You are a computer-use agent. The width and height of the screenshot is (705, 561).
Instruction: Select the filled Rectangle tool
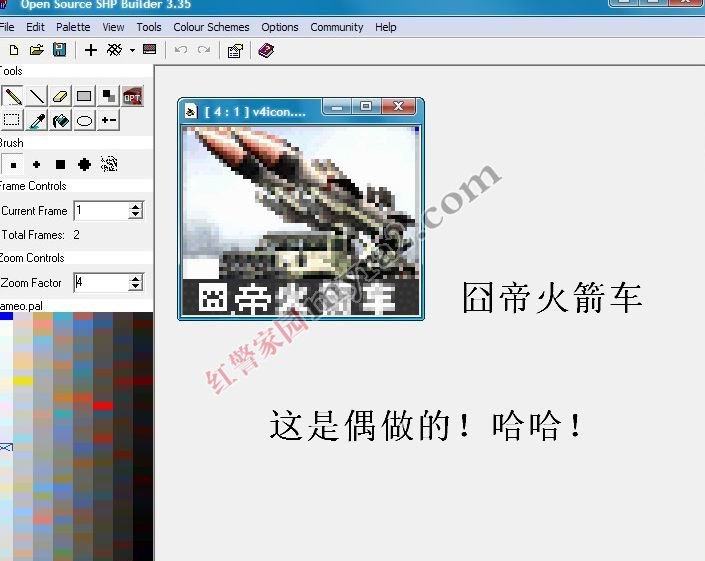pos(84,96)
